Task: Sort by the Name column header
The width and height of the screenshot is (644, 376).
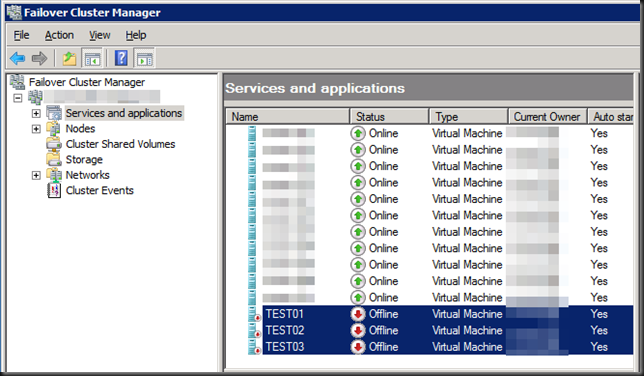Action: [x=288, y=117]
